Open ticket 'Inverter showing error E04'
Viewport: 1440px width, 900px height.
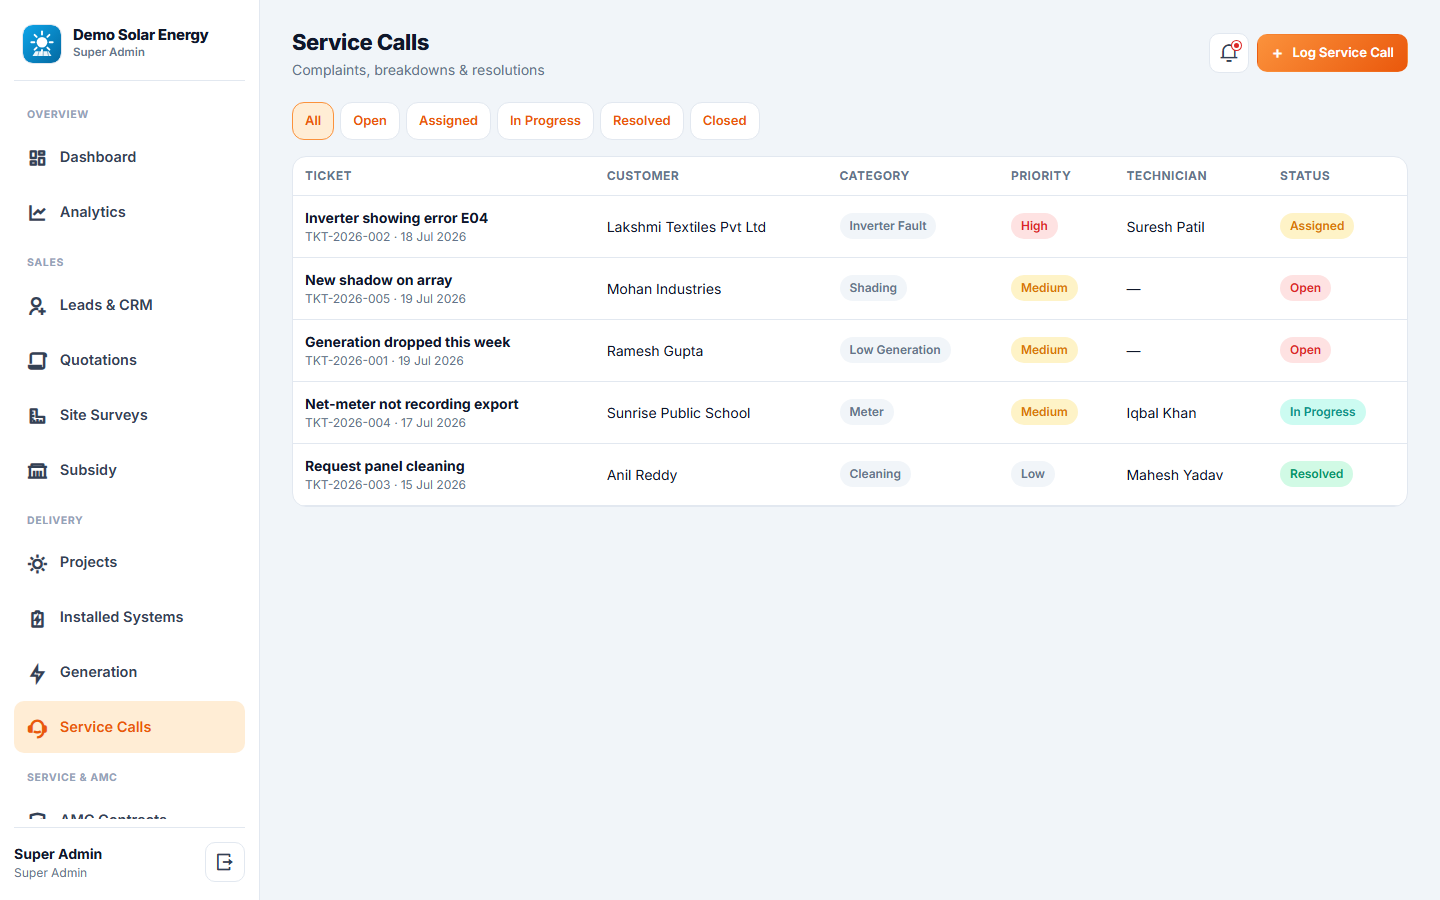pos(396,218)
